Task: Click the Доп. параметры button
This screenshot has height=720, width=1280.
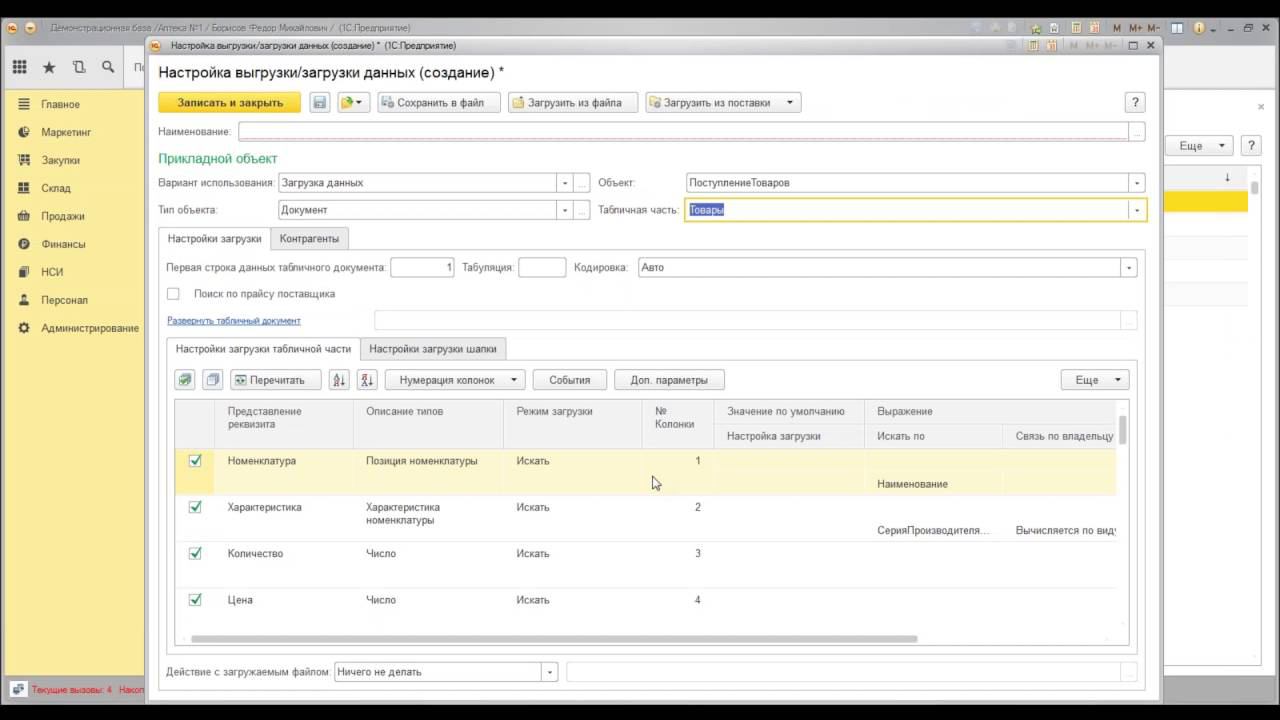Action: click(x=668, y=380)
